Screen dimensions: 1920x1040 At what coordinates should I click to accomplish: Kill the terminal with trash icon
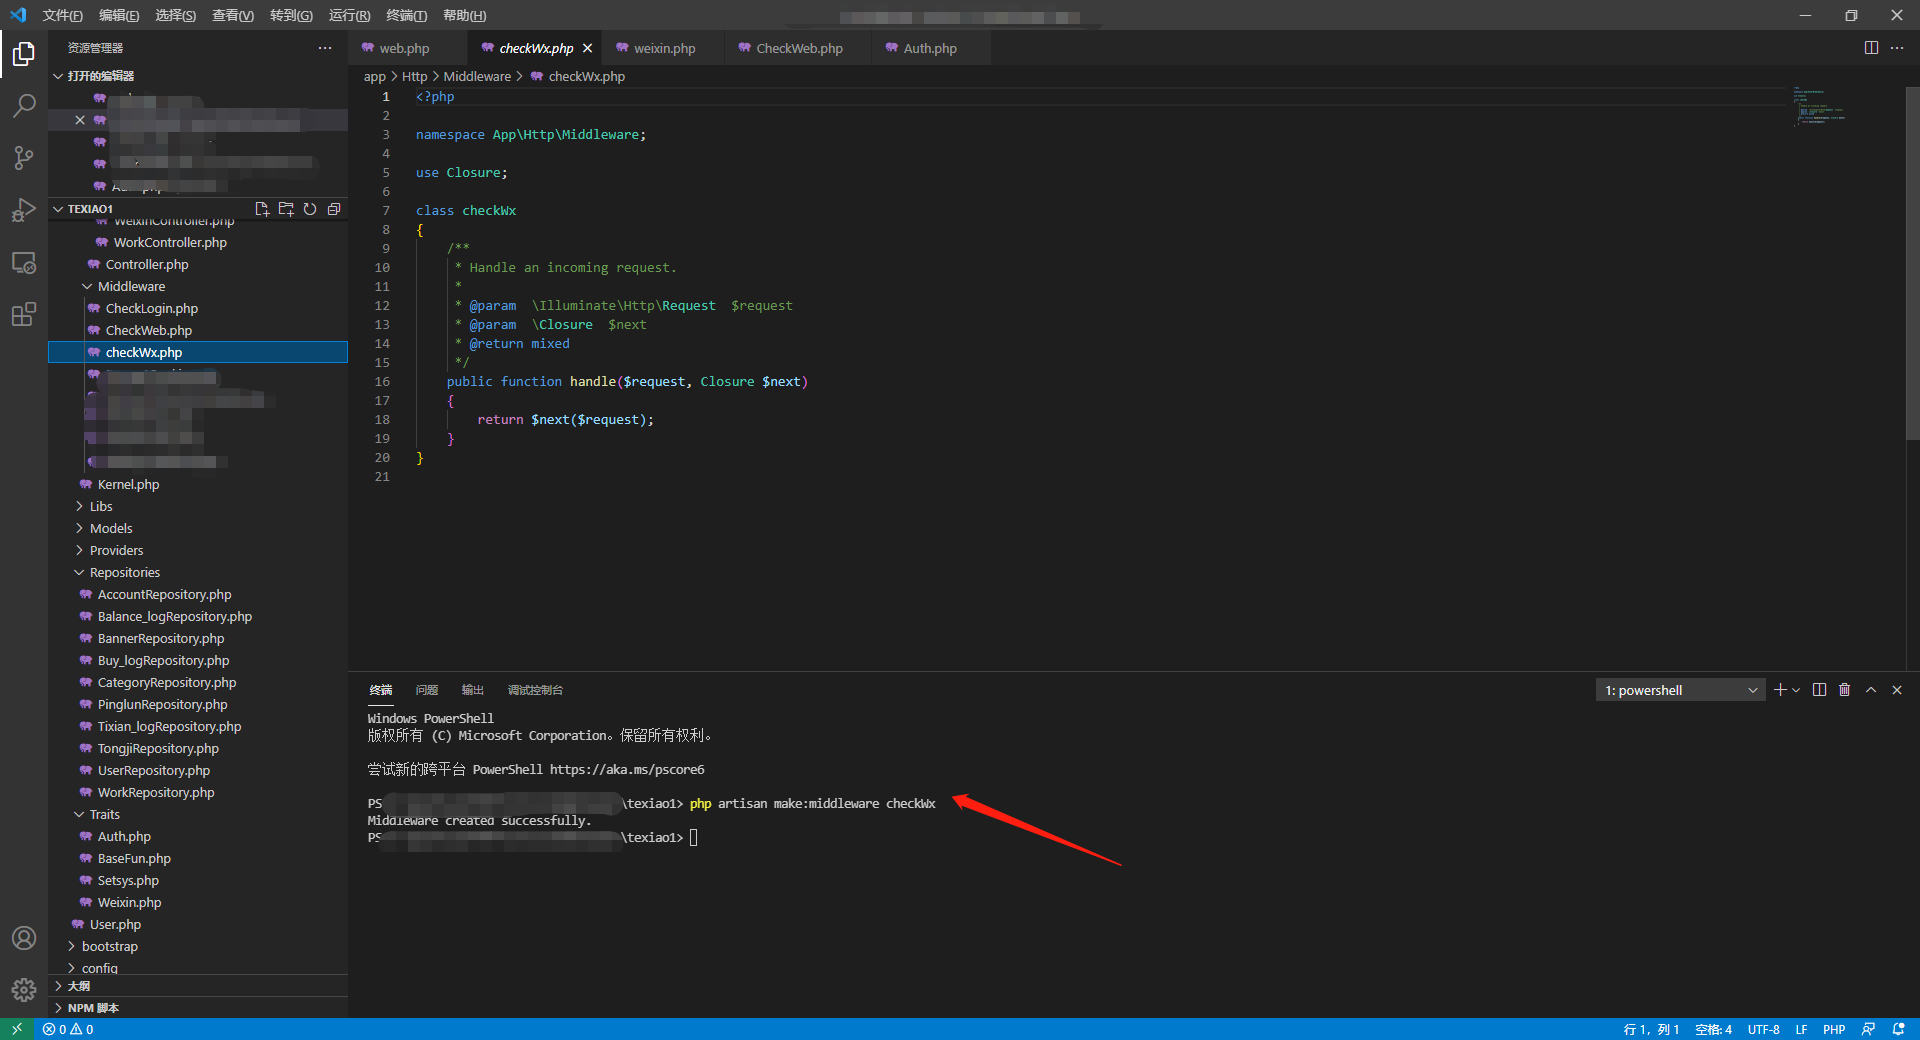coord(1845,690)
